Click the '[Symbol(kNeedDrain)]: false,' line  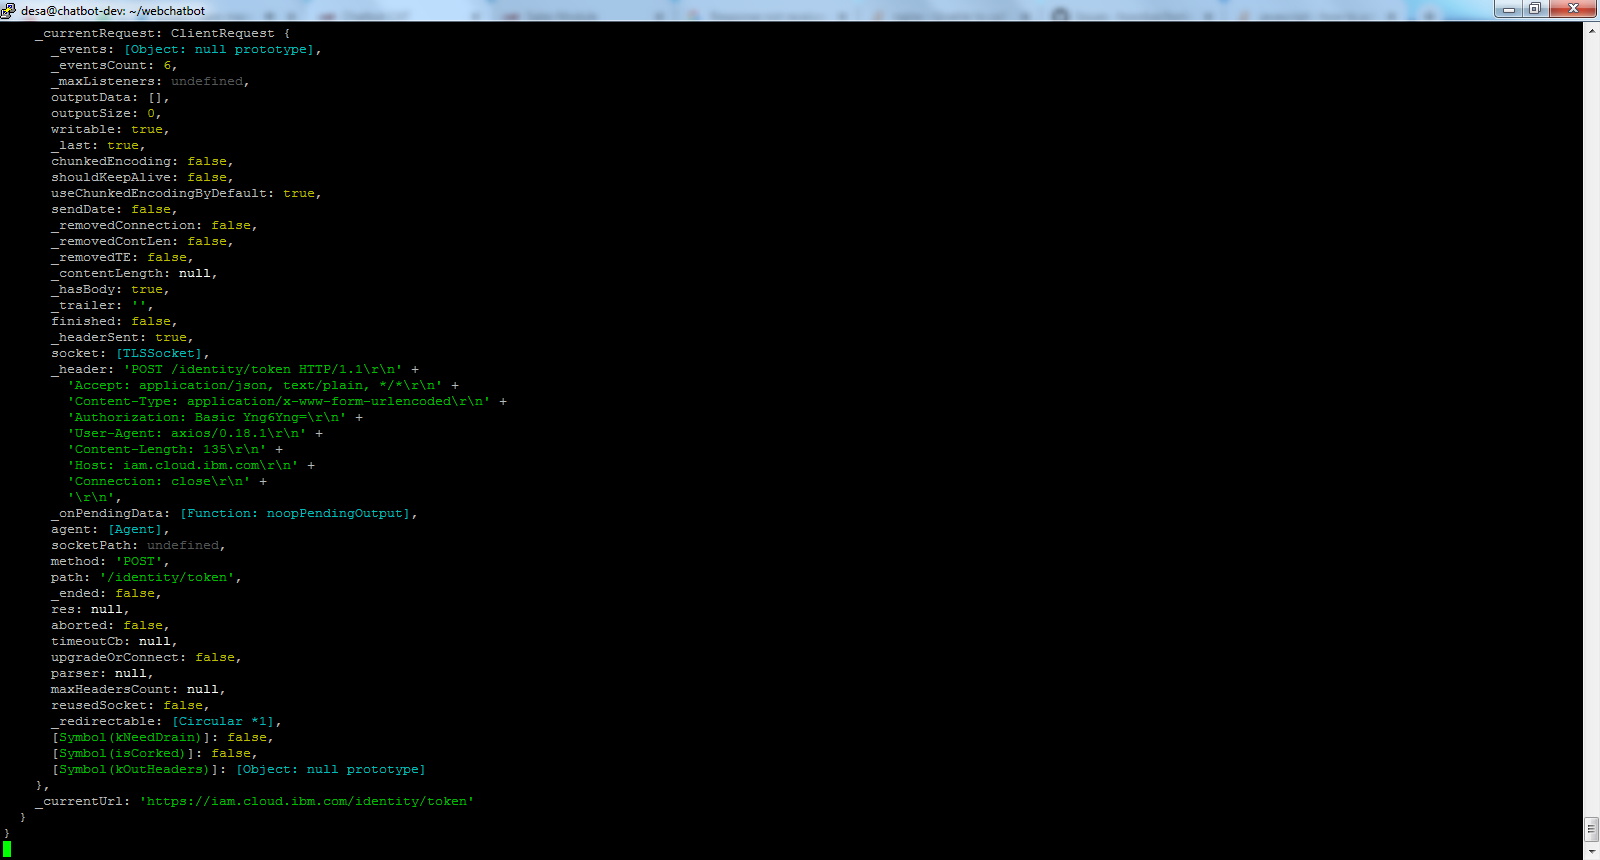click(x=162, y=737)
